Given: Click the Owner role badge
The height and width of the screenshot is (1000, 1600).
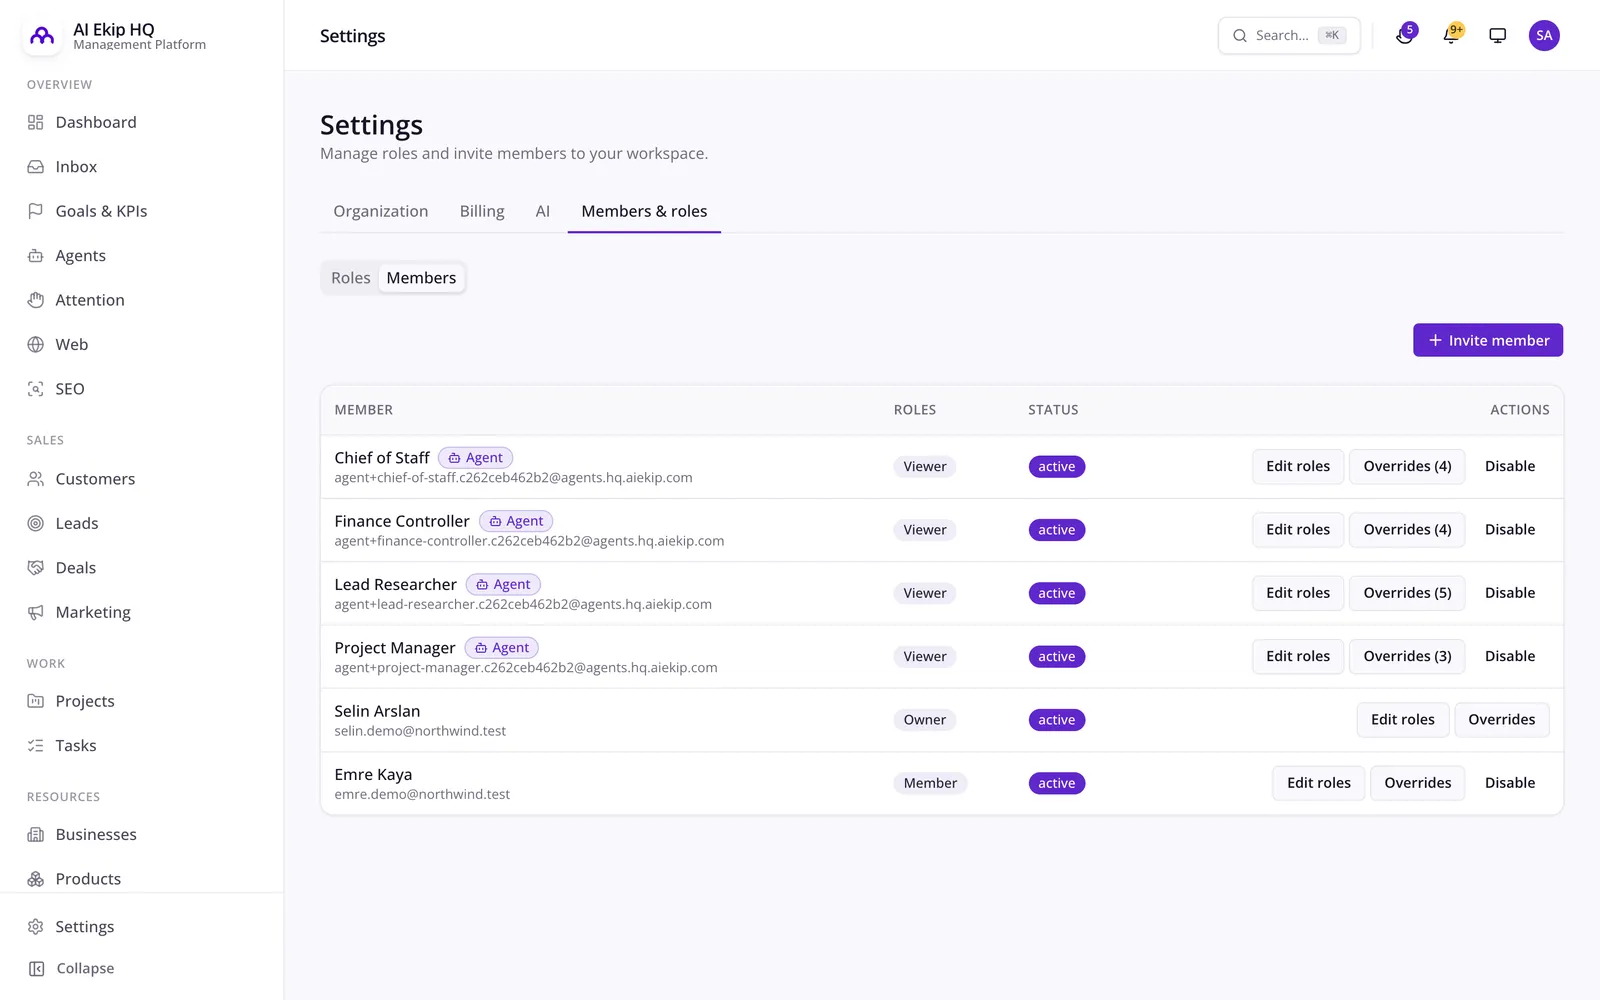Looking at the screenshot, I should pos(925,720).
